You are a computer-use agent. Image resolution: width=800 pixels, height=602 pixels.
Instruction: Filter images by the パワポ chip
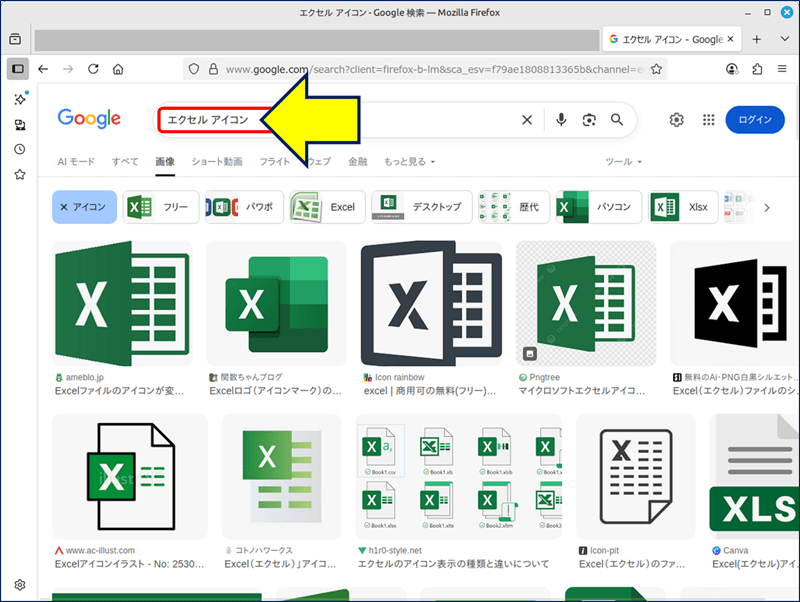point(244,207)
